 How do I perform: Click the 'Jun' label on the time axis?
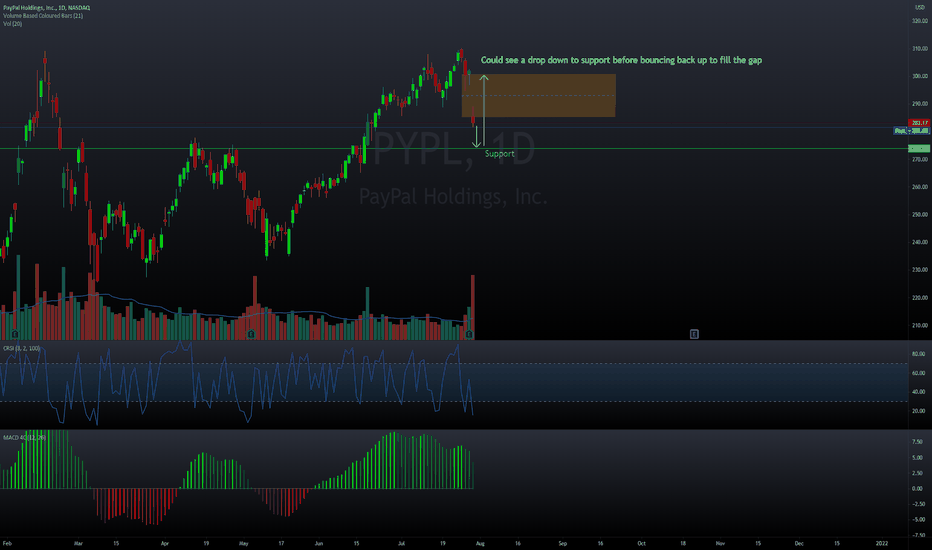(319, 543)
